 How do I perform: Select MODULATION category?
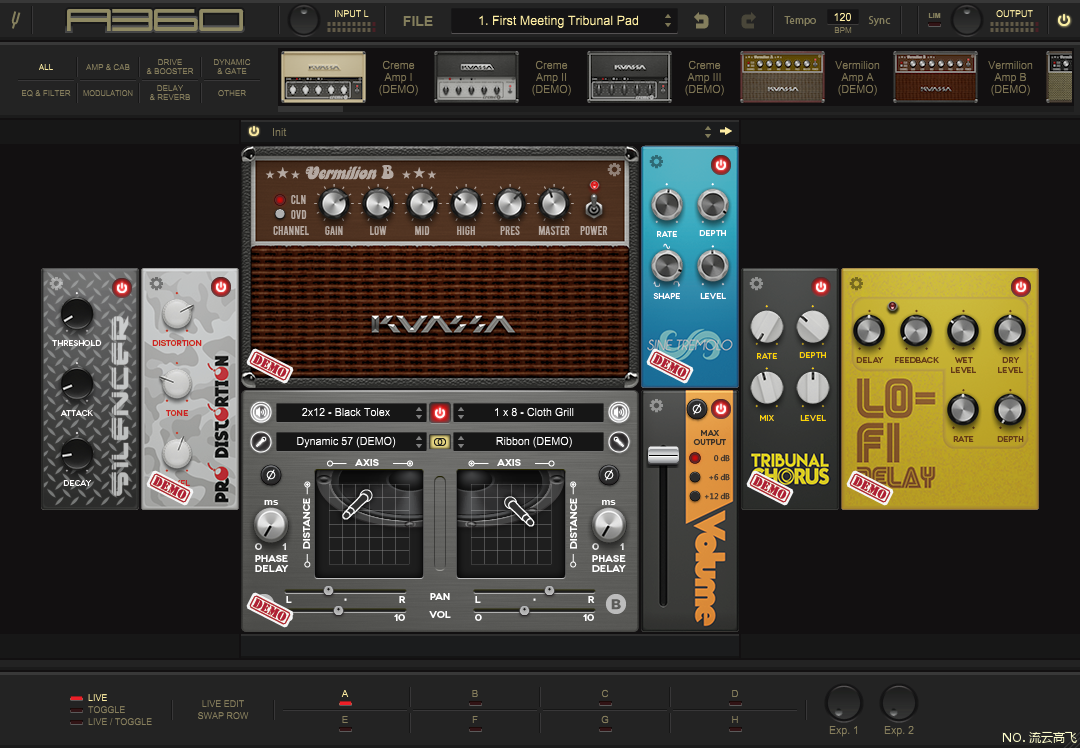(107, 93)
